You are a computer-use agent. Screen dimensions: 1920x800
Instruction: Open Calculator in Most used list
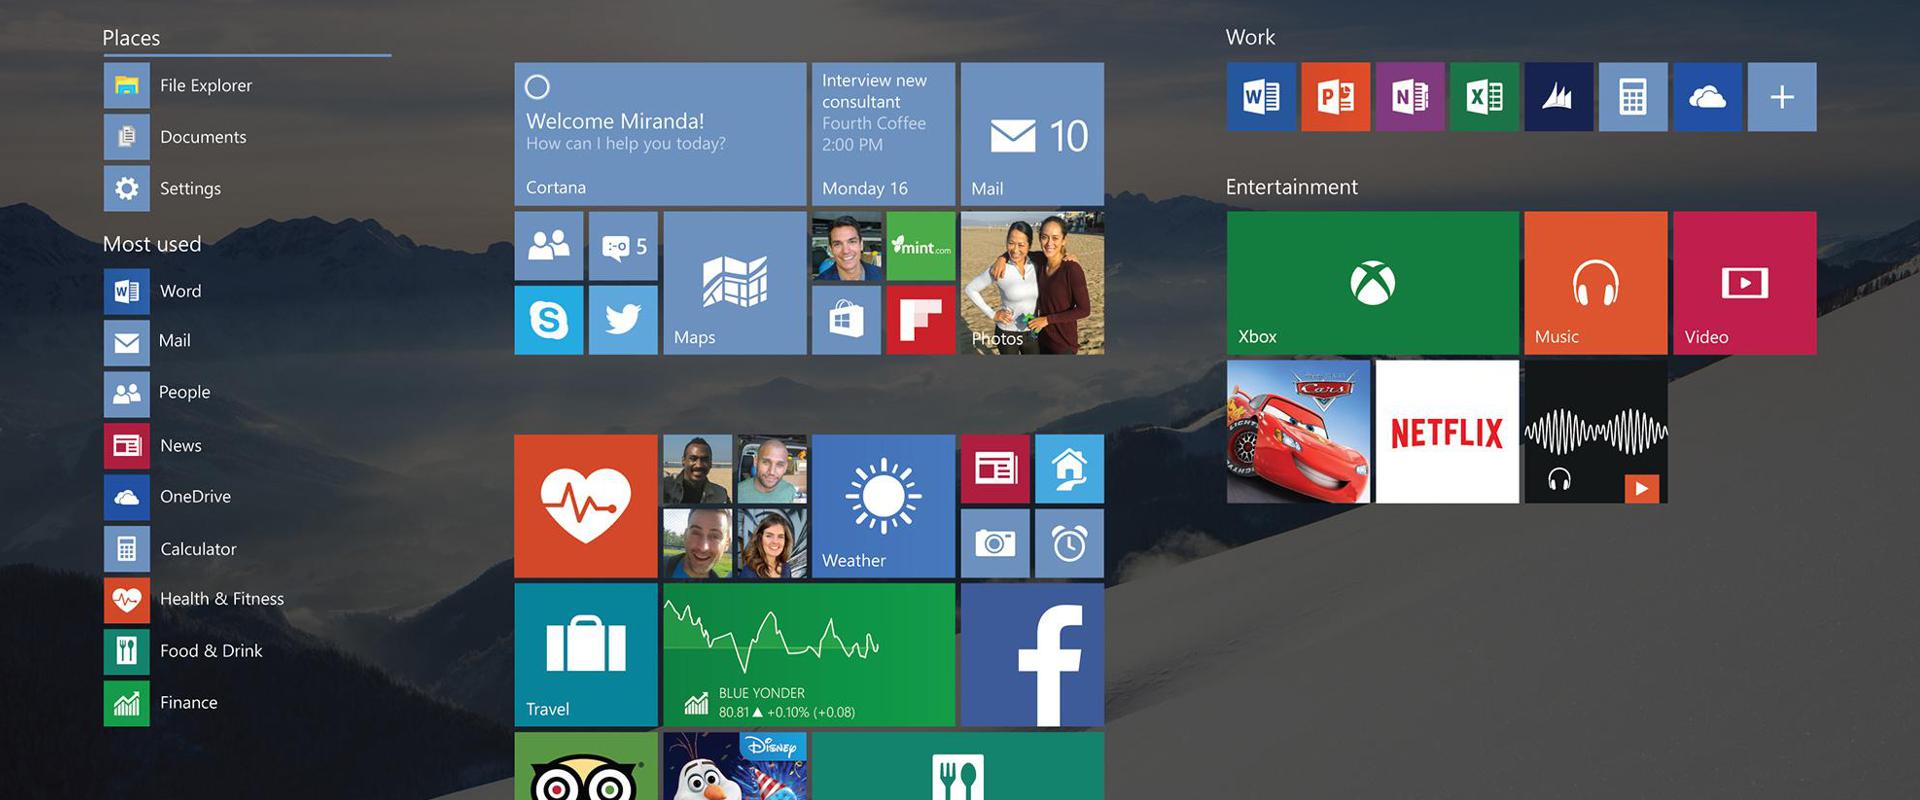pyautogui.click(x=170, y=549)
